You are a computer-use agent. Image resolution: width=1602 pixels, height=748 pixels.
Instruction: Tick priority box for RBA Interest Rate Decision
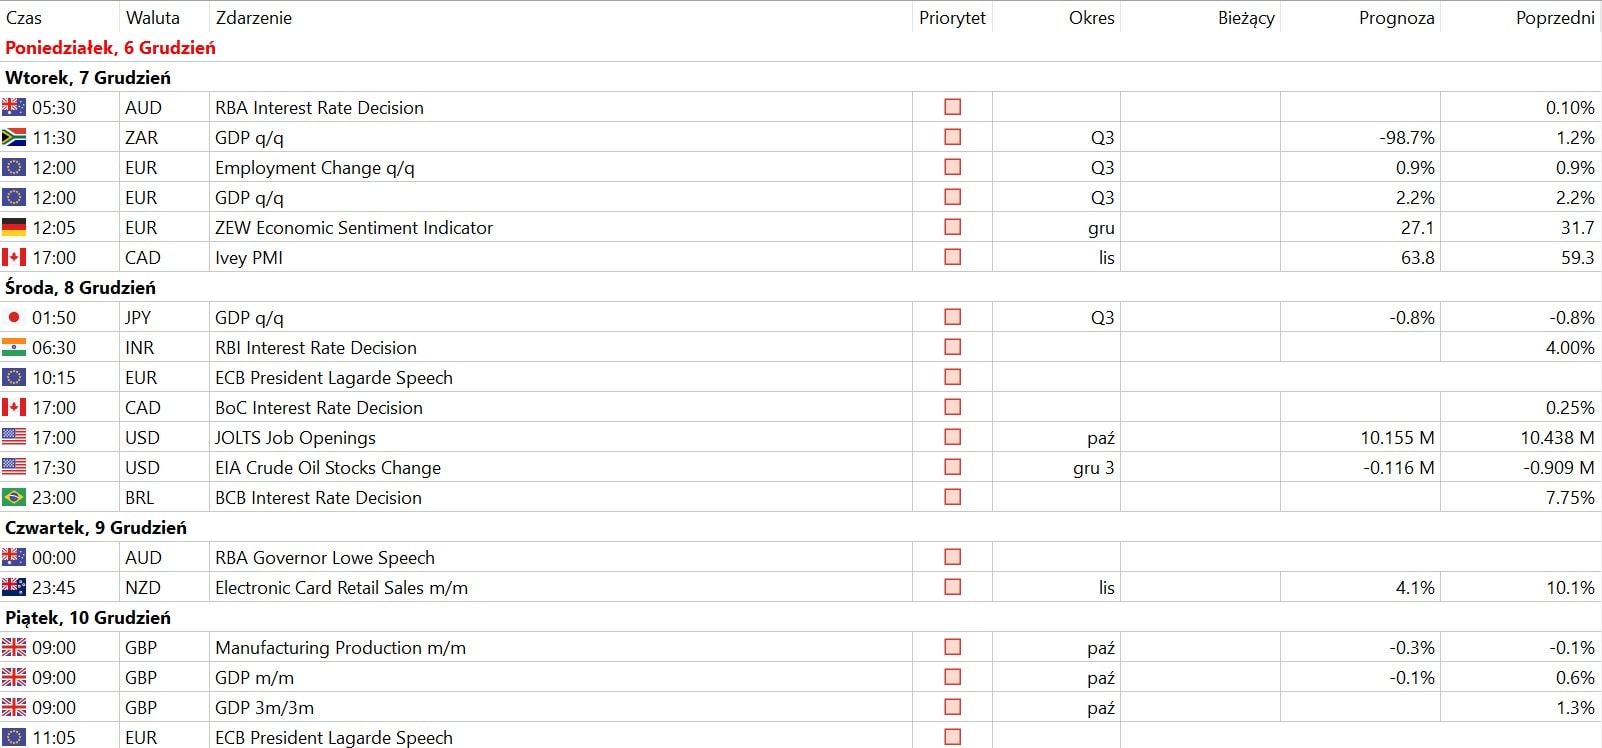953,107
